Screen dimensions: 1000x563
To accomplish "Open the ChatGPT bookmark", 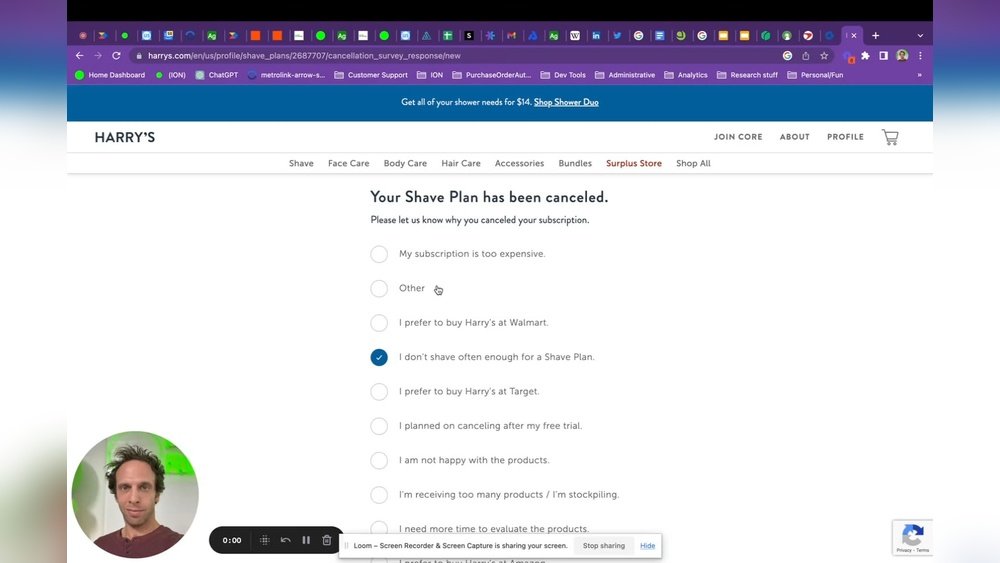I will (x=217, y=75).
